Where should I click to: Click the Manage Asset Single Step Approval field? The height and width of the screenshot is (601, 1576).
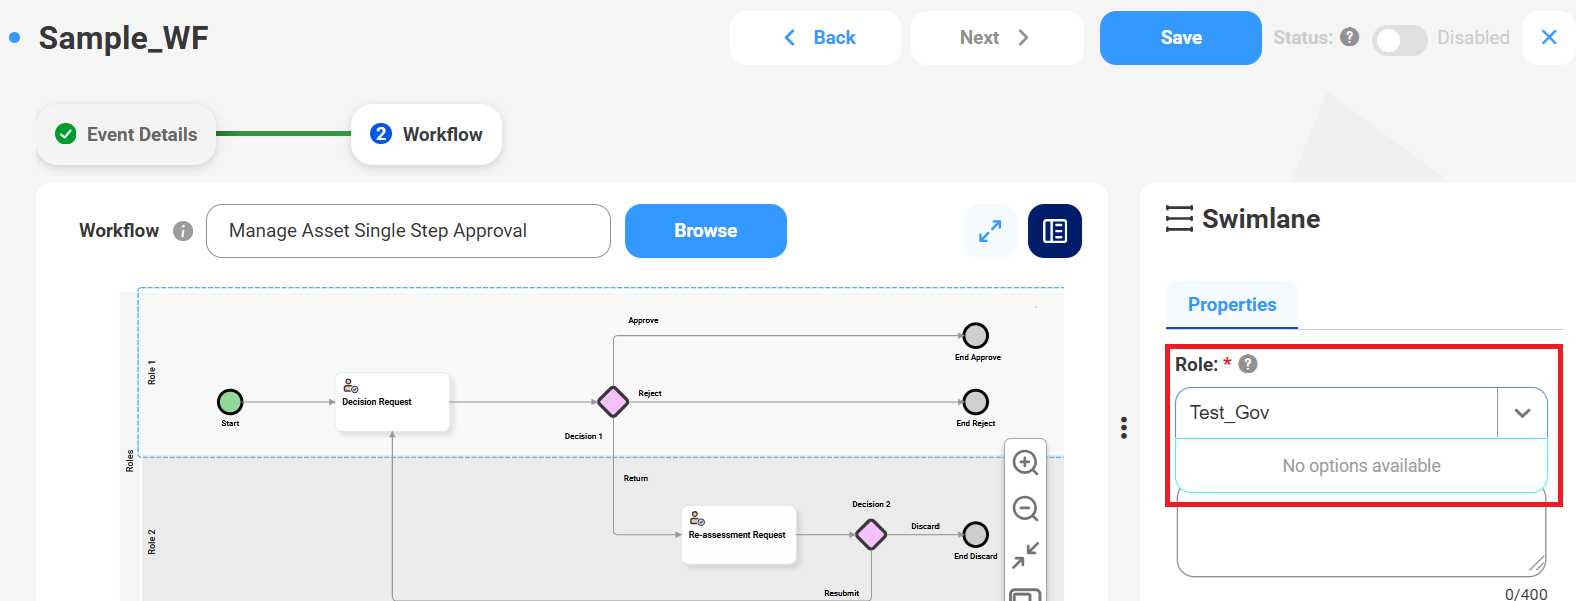coord(408,231)
